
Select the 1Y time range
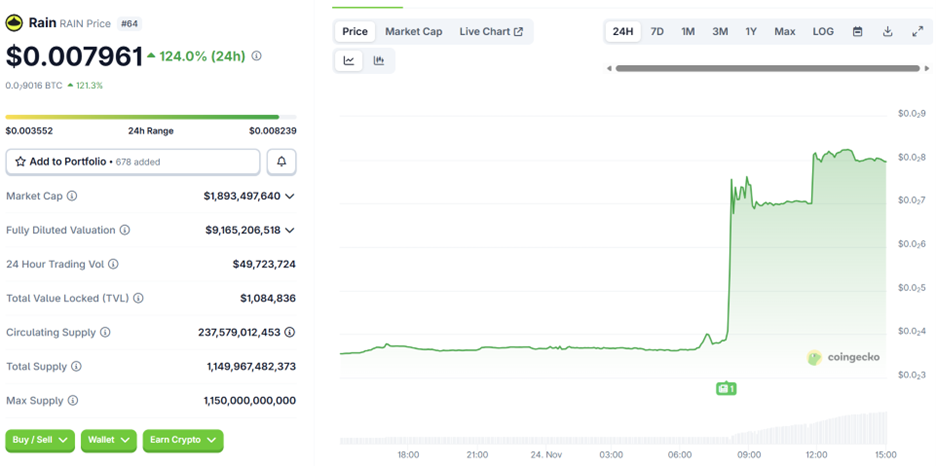pyautogui.click(x=751, y=32)
